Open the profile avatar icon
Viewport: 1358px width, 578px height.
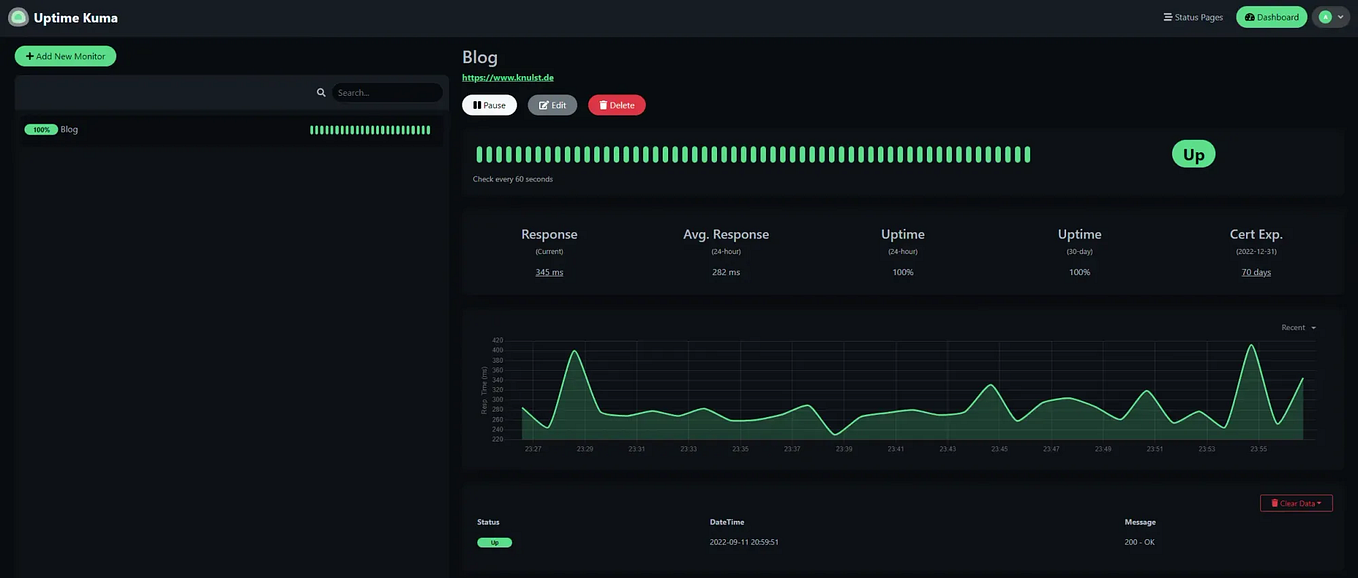1325,17
